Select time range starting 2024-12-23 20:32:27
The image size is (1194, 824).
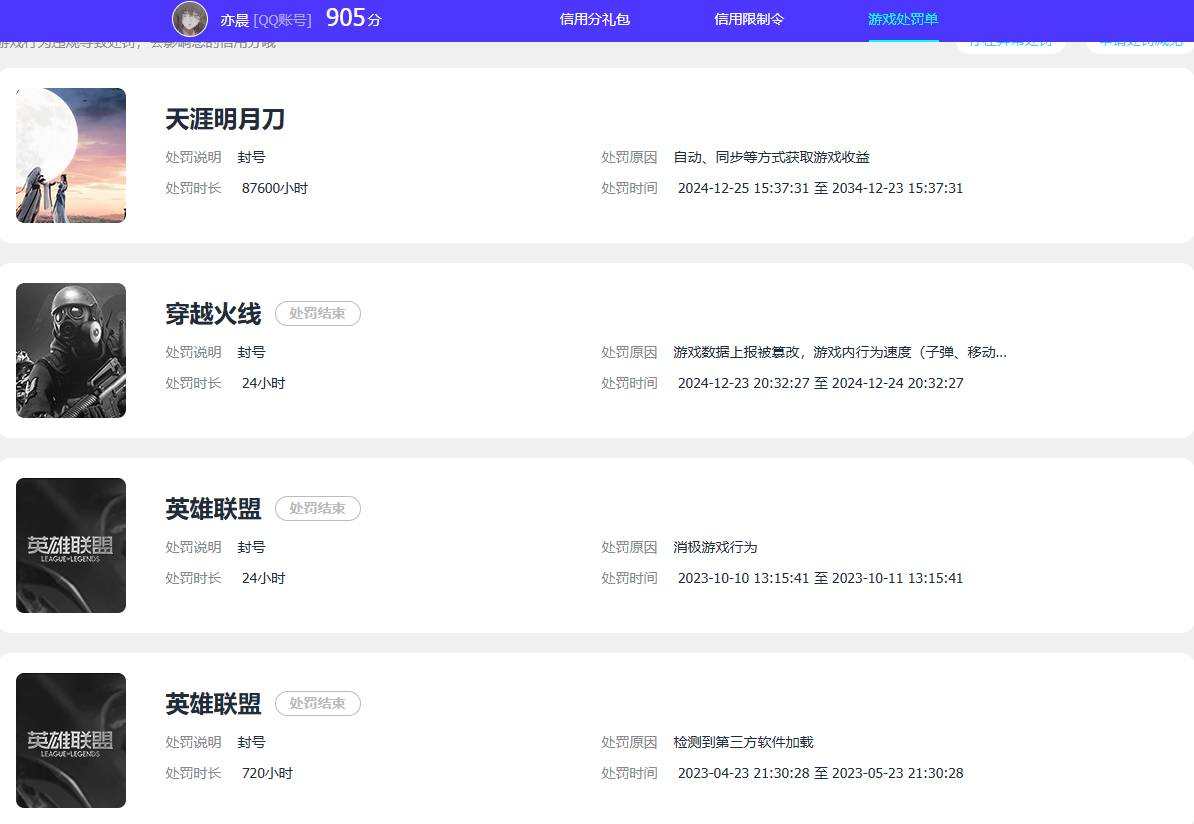click(x=820, y=383)
